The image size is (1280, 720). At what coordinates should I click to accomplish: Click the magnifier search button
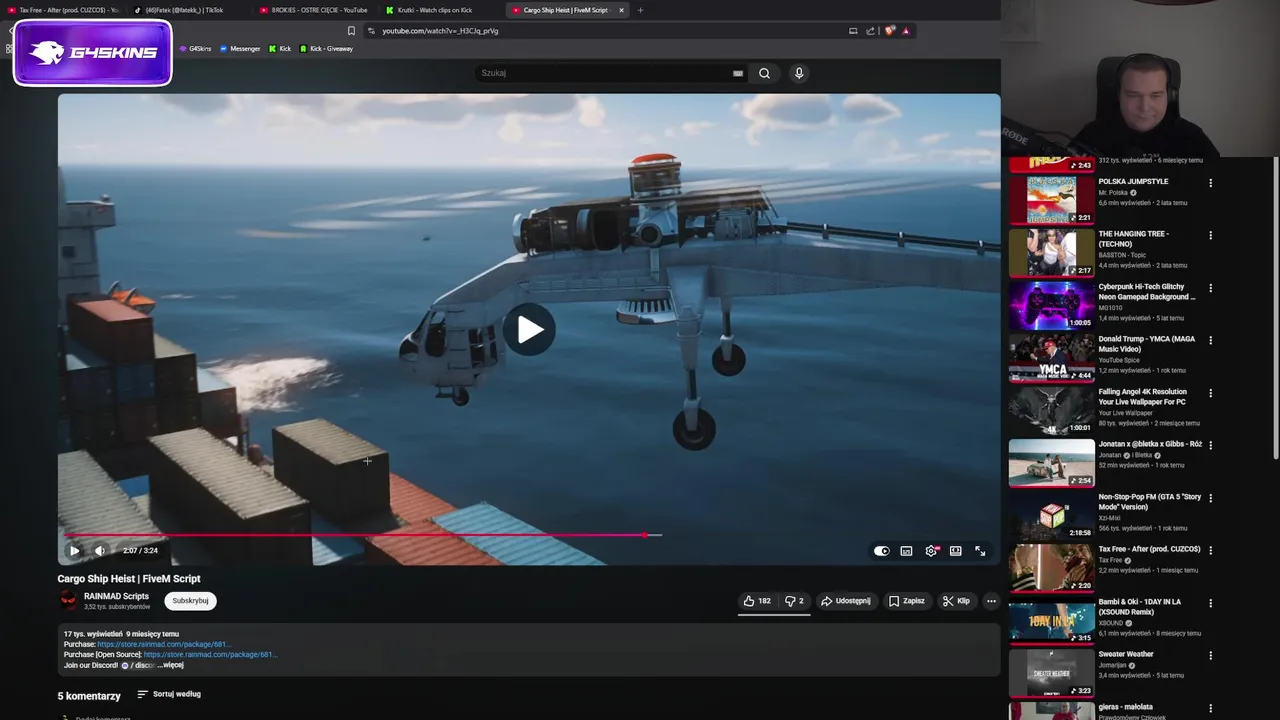pyautogui.click(x=764, y=73)
